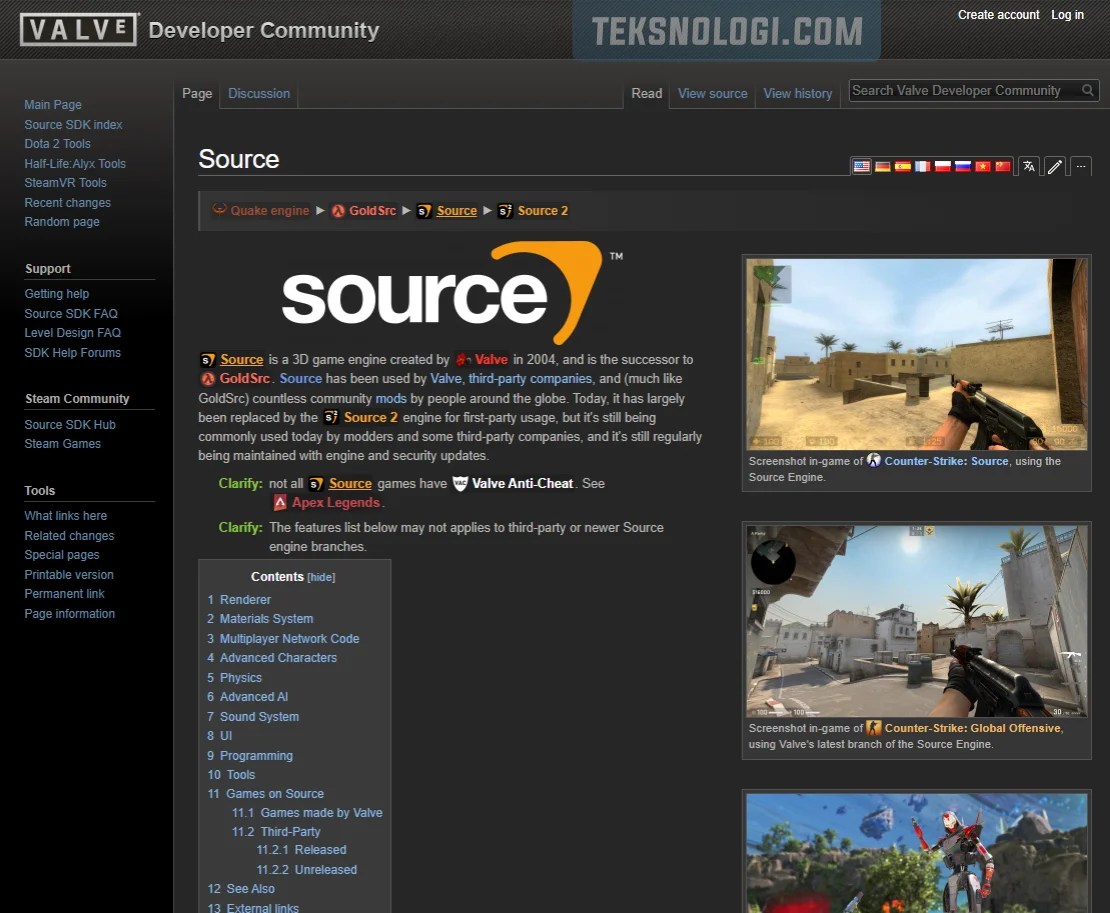Switch to the Vietnamese flag language icon
The width and height of the screenshot is (1110, 913).
pos(983,166)
